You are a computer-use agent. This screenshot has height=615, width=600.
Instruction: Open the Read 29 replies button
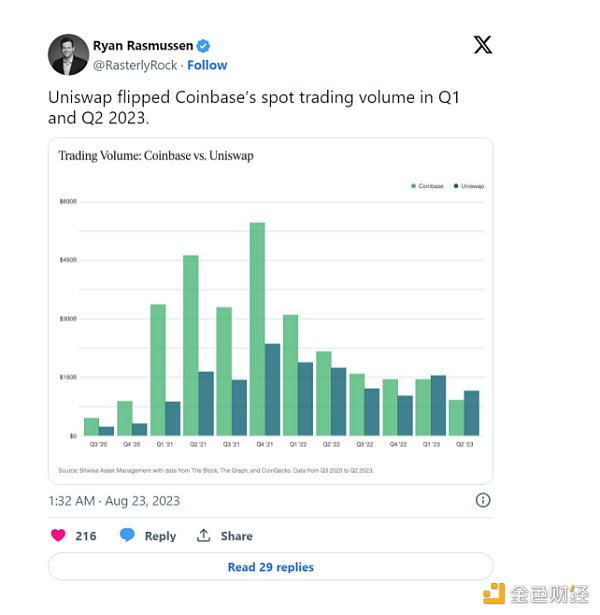(x=270, y=567)
